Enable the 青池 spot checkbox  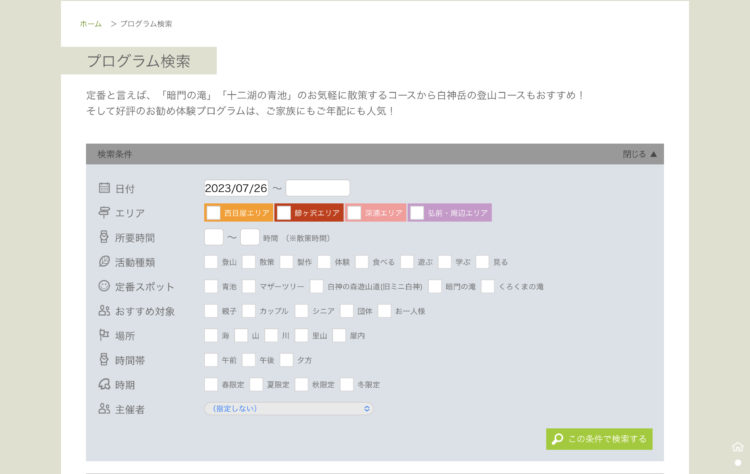click(x=211, y=286)
